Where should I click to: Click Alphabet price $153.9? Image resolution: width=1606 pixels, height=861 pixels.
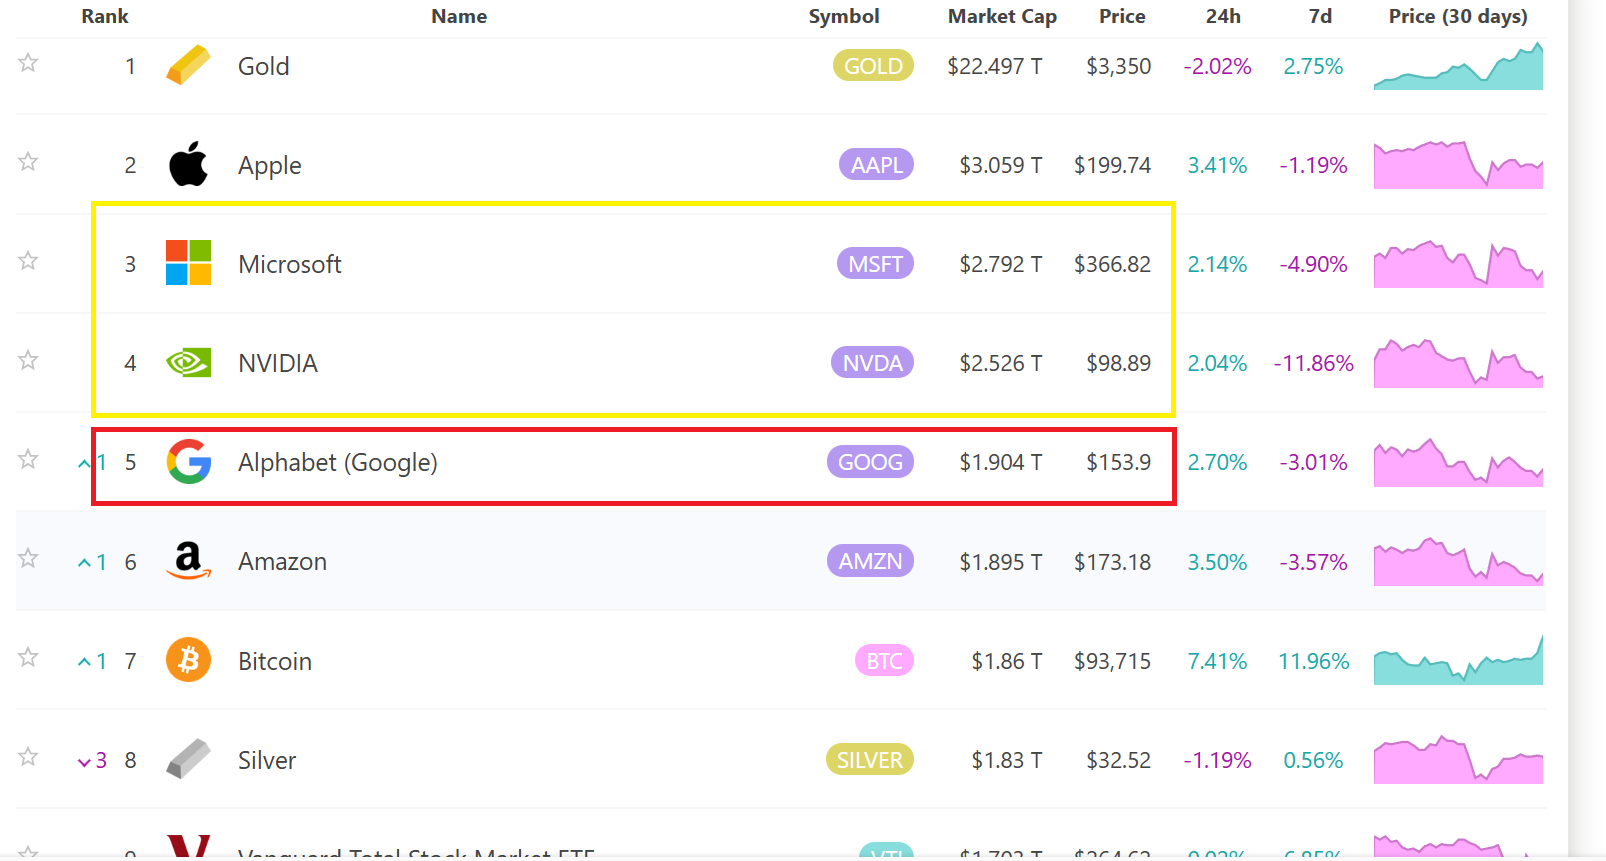coord(1118,462)
